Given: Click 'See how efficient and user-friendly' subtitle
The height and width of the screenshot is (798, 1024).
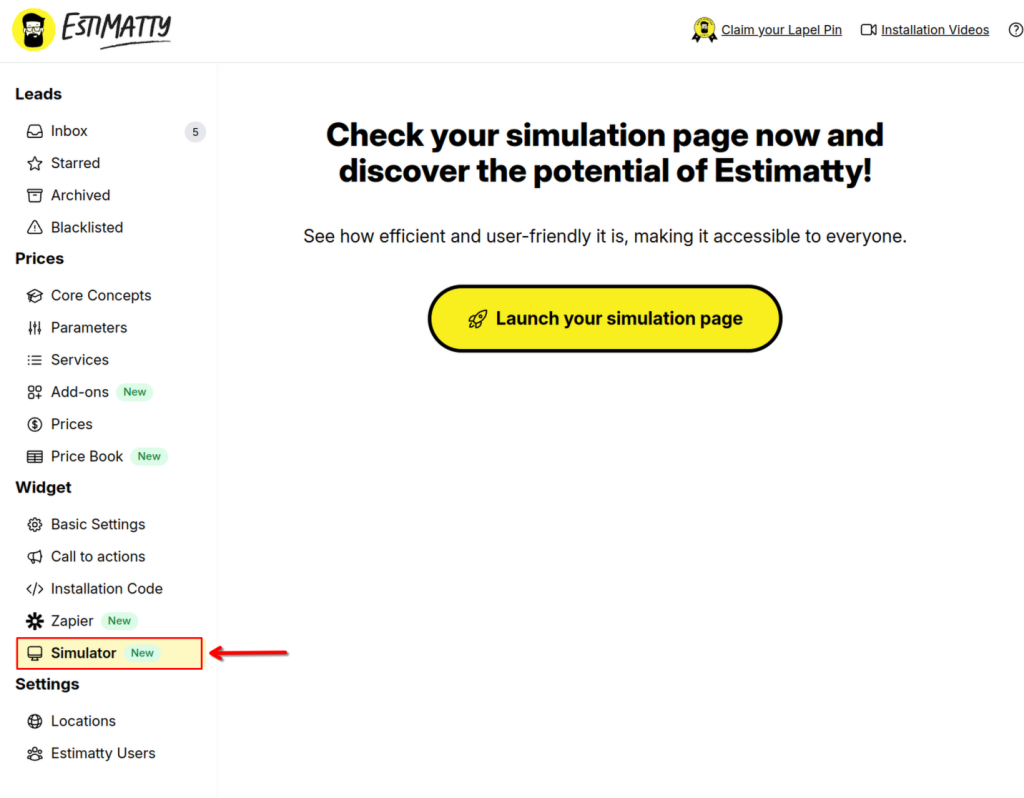Looking at the screenshot, I should coord(605,236).
